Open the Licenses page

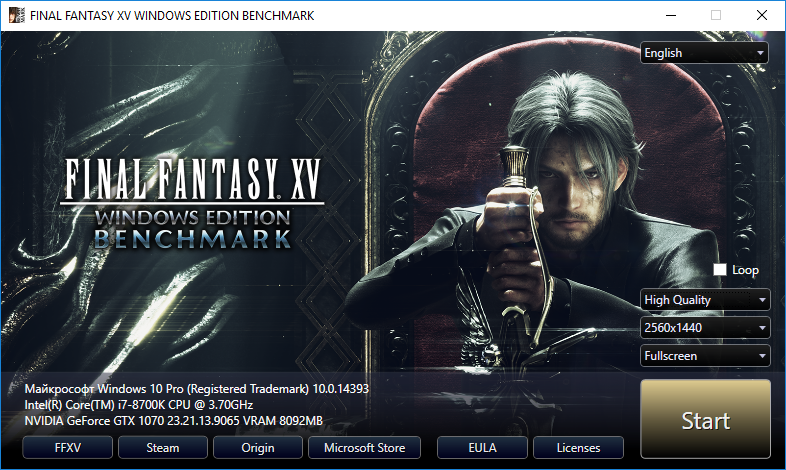point(578,447)
